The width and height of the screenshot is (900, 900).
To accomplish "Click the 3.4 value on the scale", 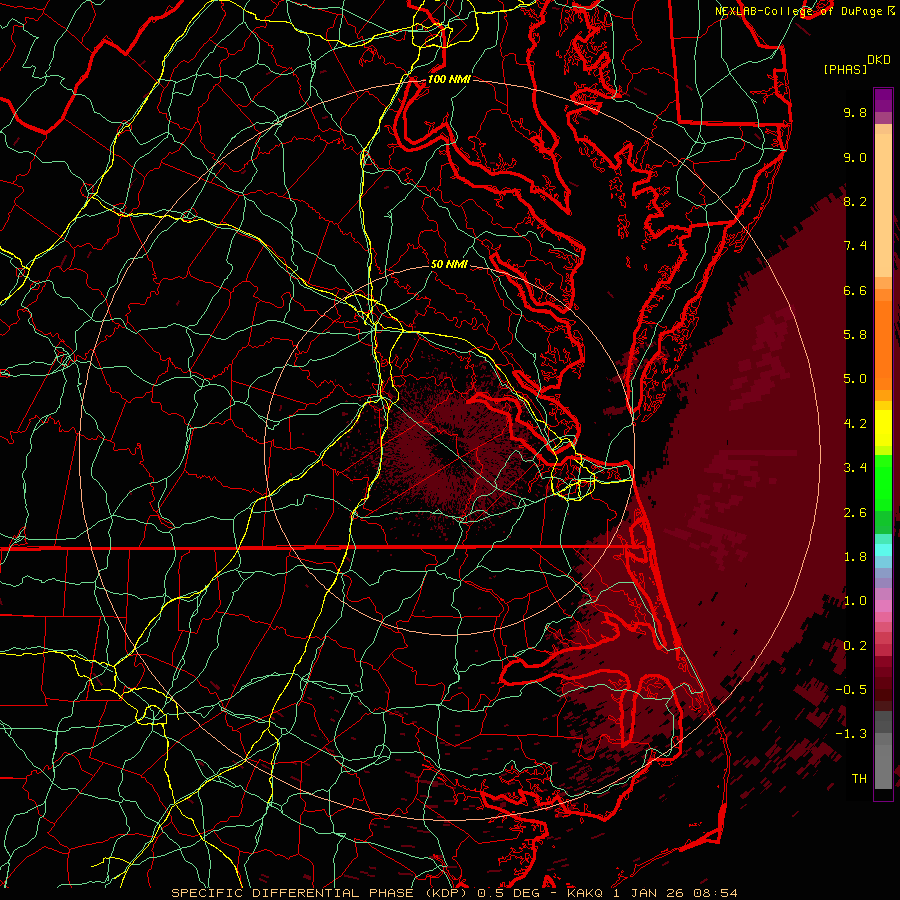I will (855, 468).
